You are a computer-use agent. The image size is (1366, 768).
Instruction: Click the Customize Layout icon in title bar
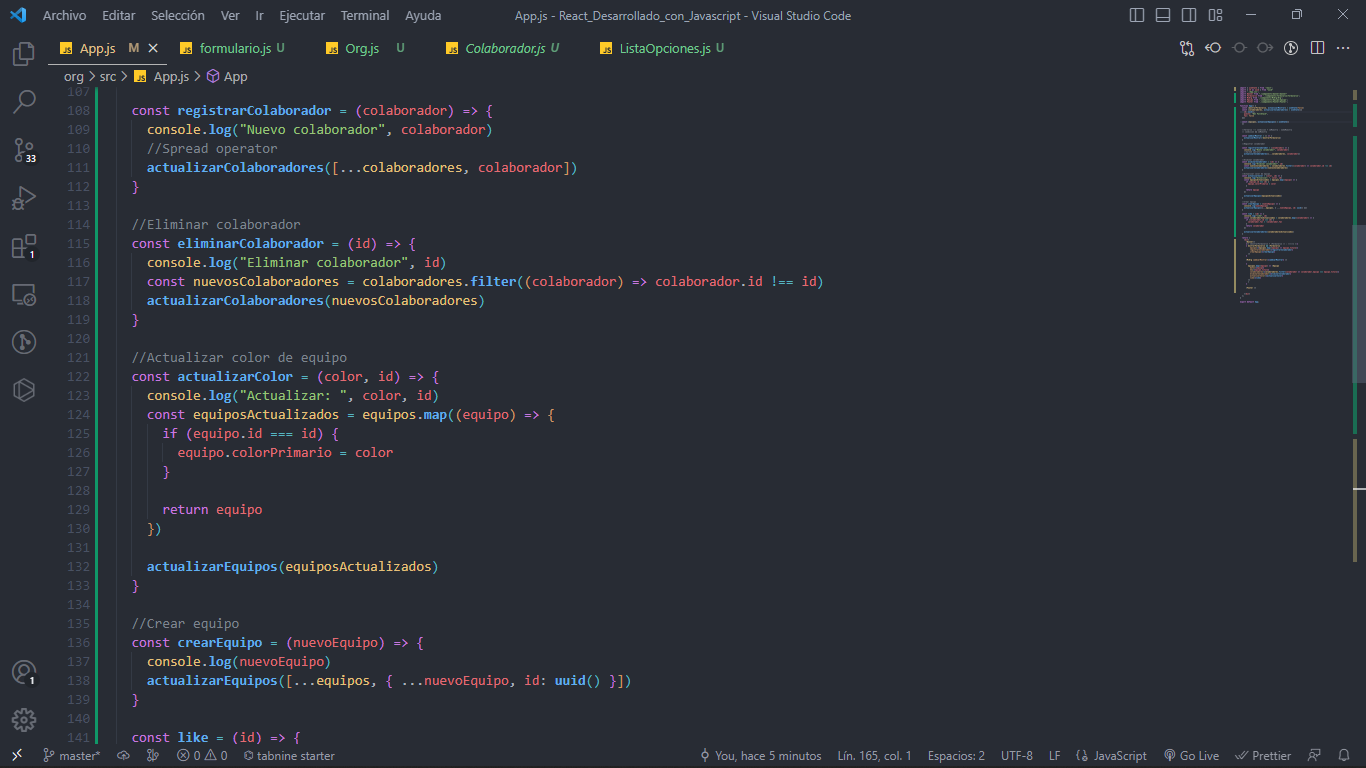coord(1215,15)
